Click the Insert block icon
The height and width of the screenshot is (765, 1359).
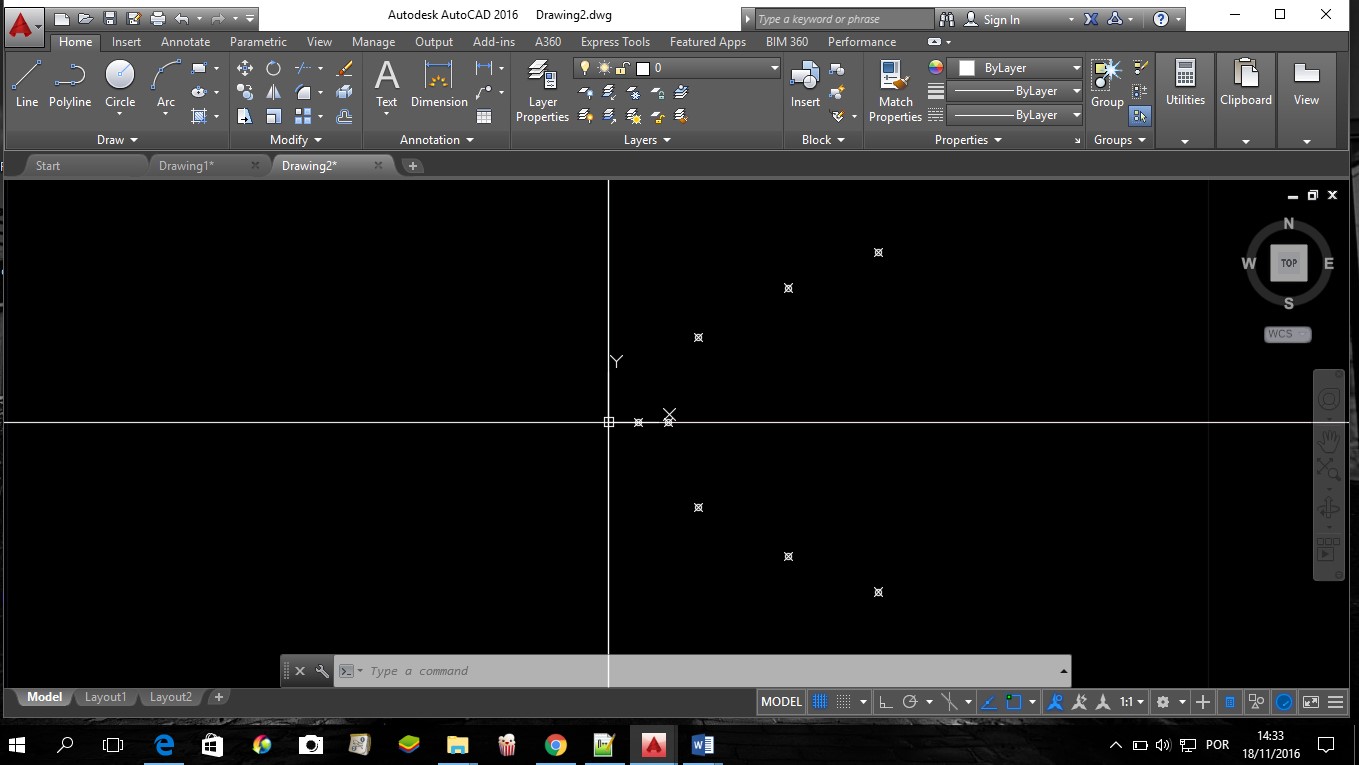pos(805,84)
